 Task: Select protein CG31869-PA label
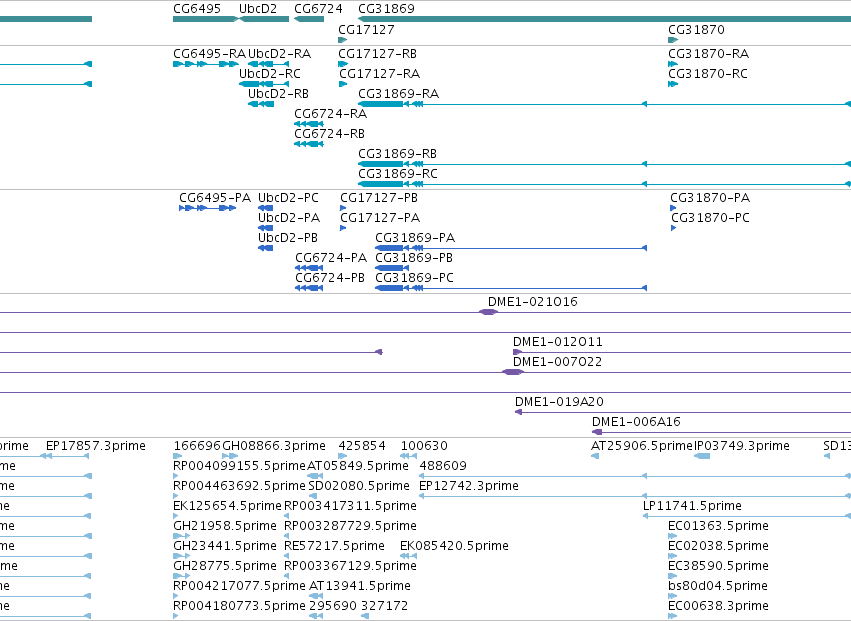pyautogui.click(x=415, y=238)
